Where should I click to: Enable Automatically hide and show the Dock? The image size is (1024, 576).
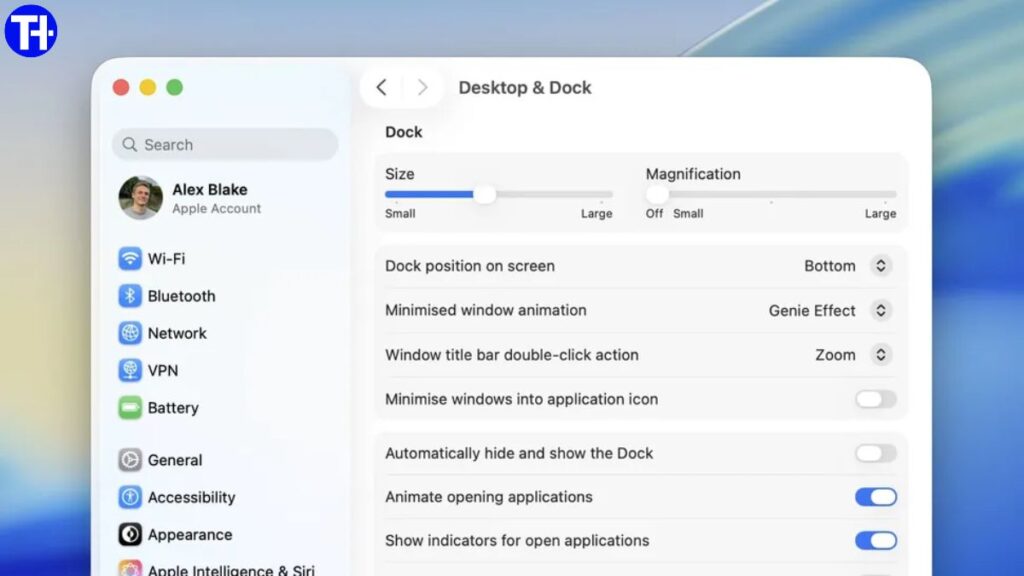[x=874, y=453]
